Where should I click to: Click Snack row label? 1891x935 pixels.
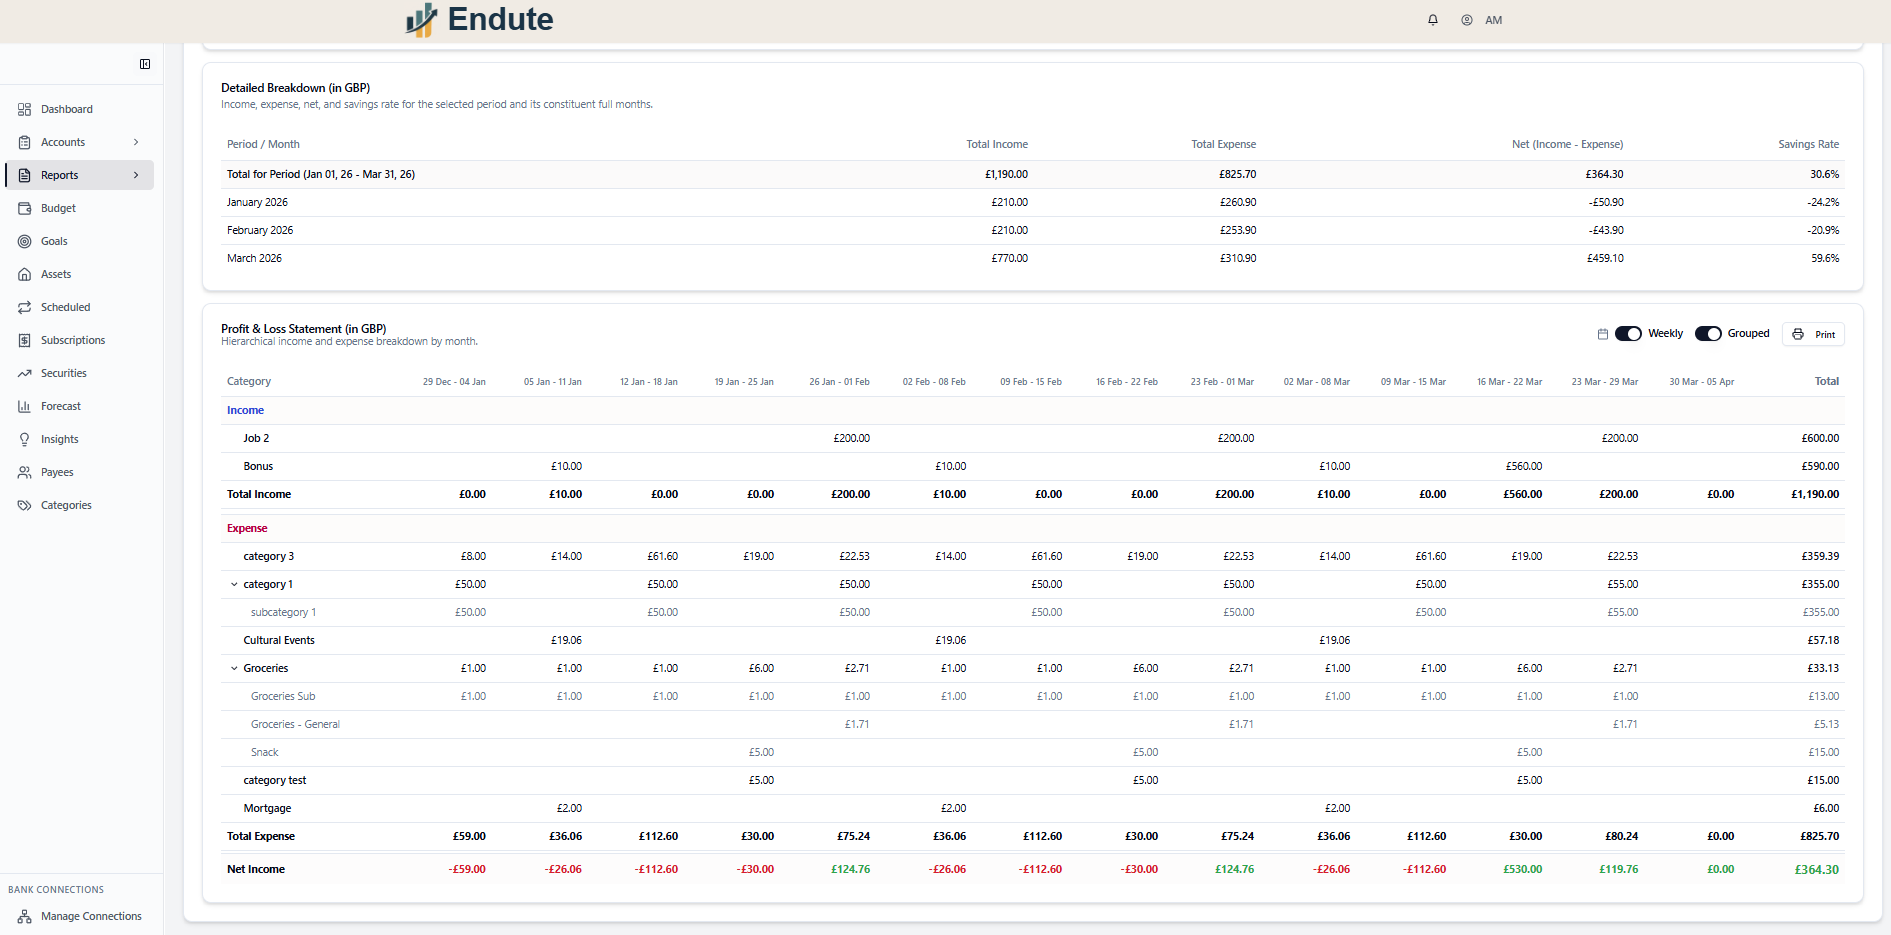(x=265, y=752)
